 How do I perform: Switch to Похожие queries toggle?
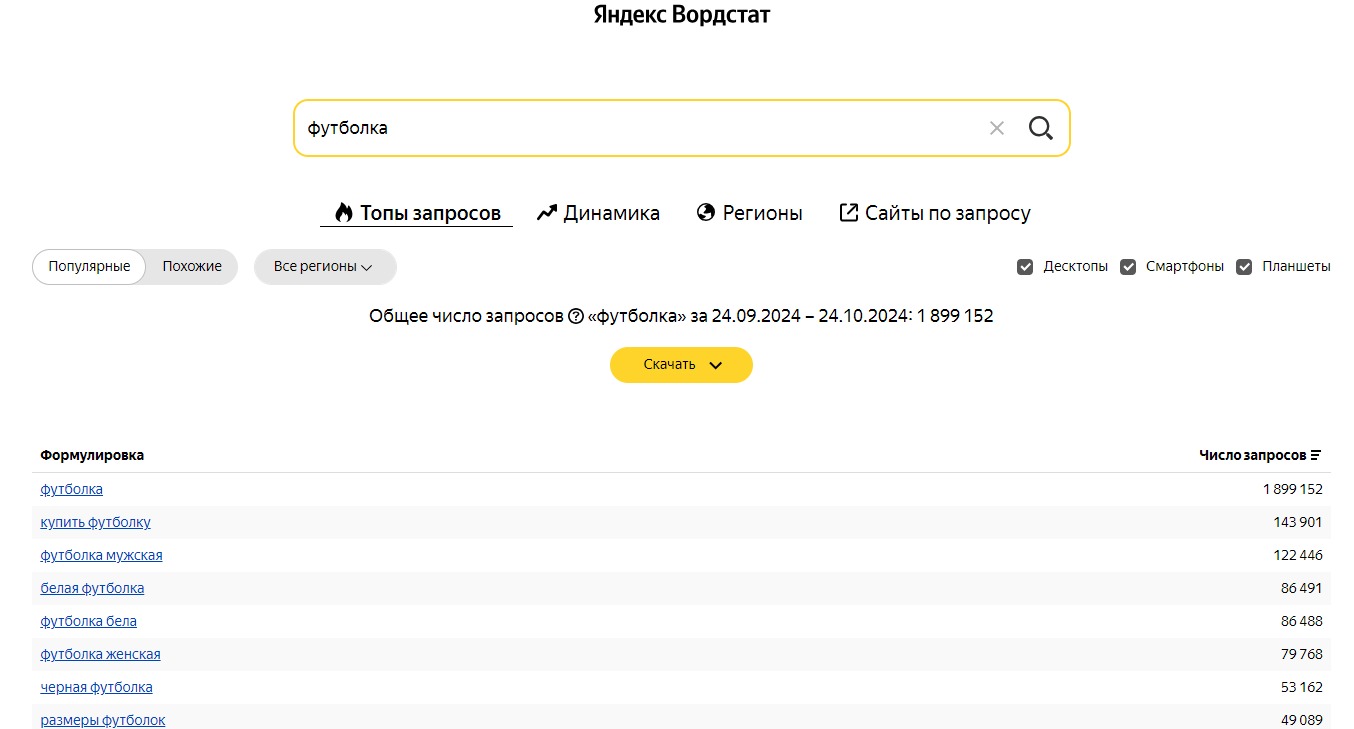click(x=192, y=267)
